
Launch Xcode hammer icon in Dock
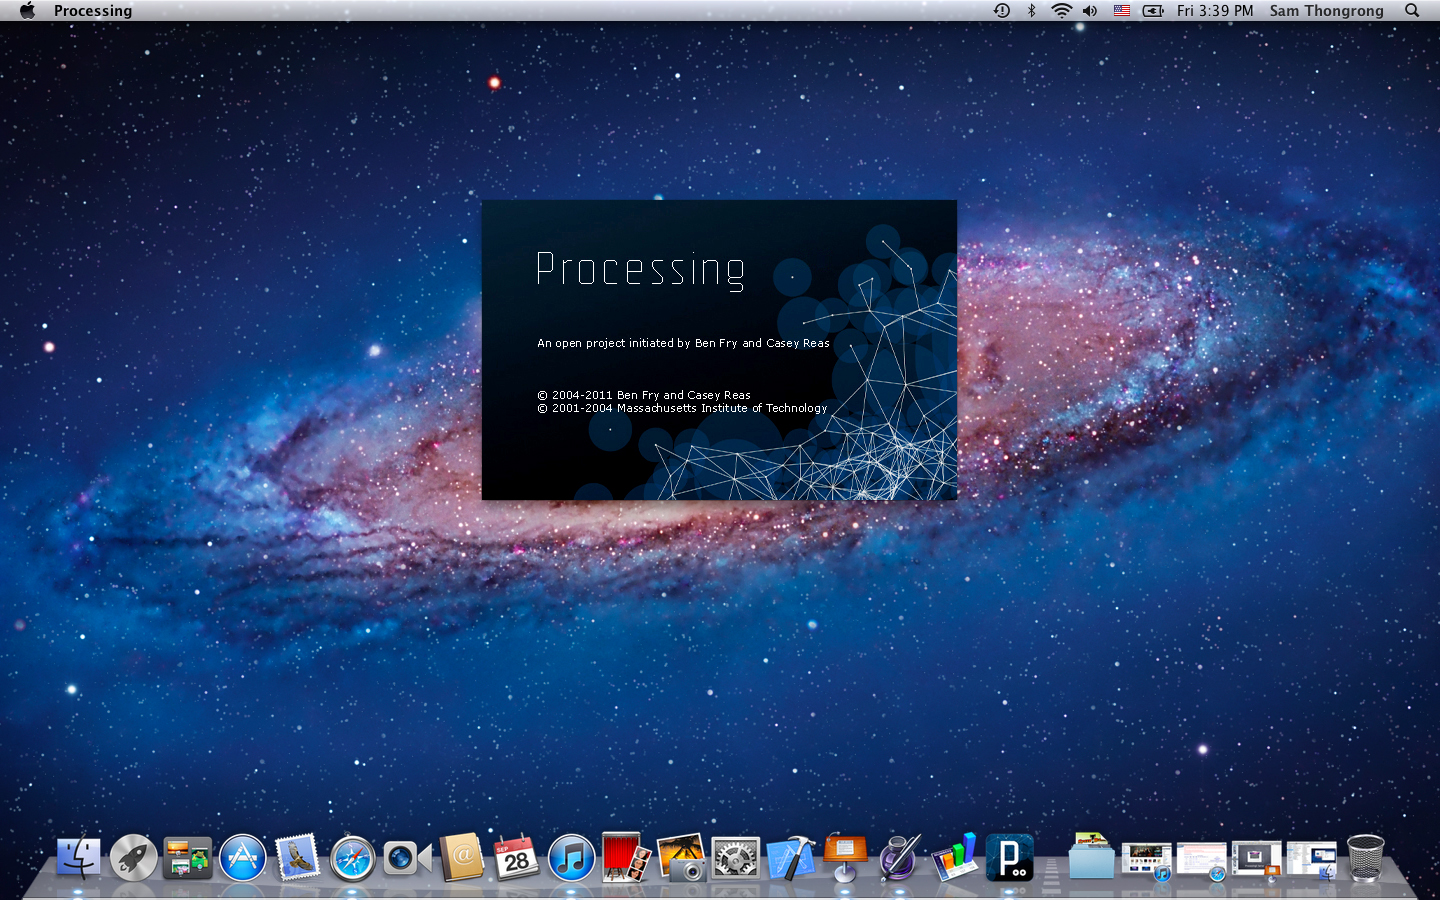point(790,858)
